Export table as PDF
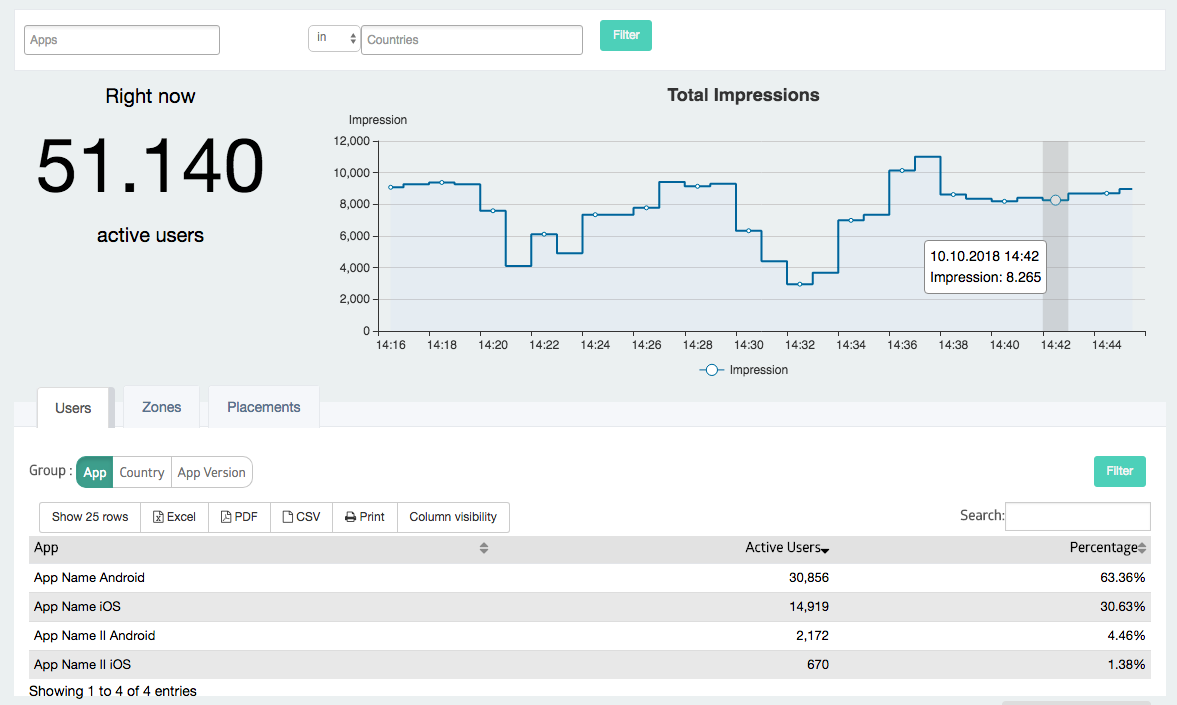This screenshot has width=1177, height=705. coord(239,517)
